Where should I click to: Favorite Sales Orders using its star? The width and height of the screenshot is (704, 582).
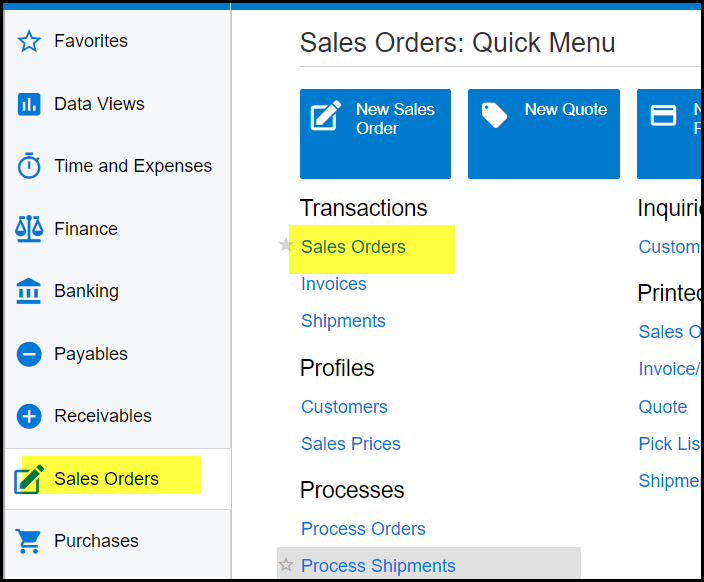coord(286,246)
